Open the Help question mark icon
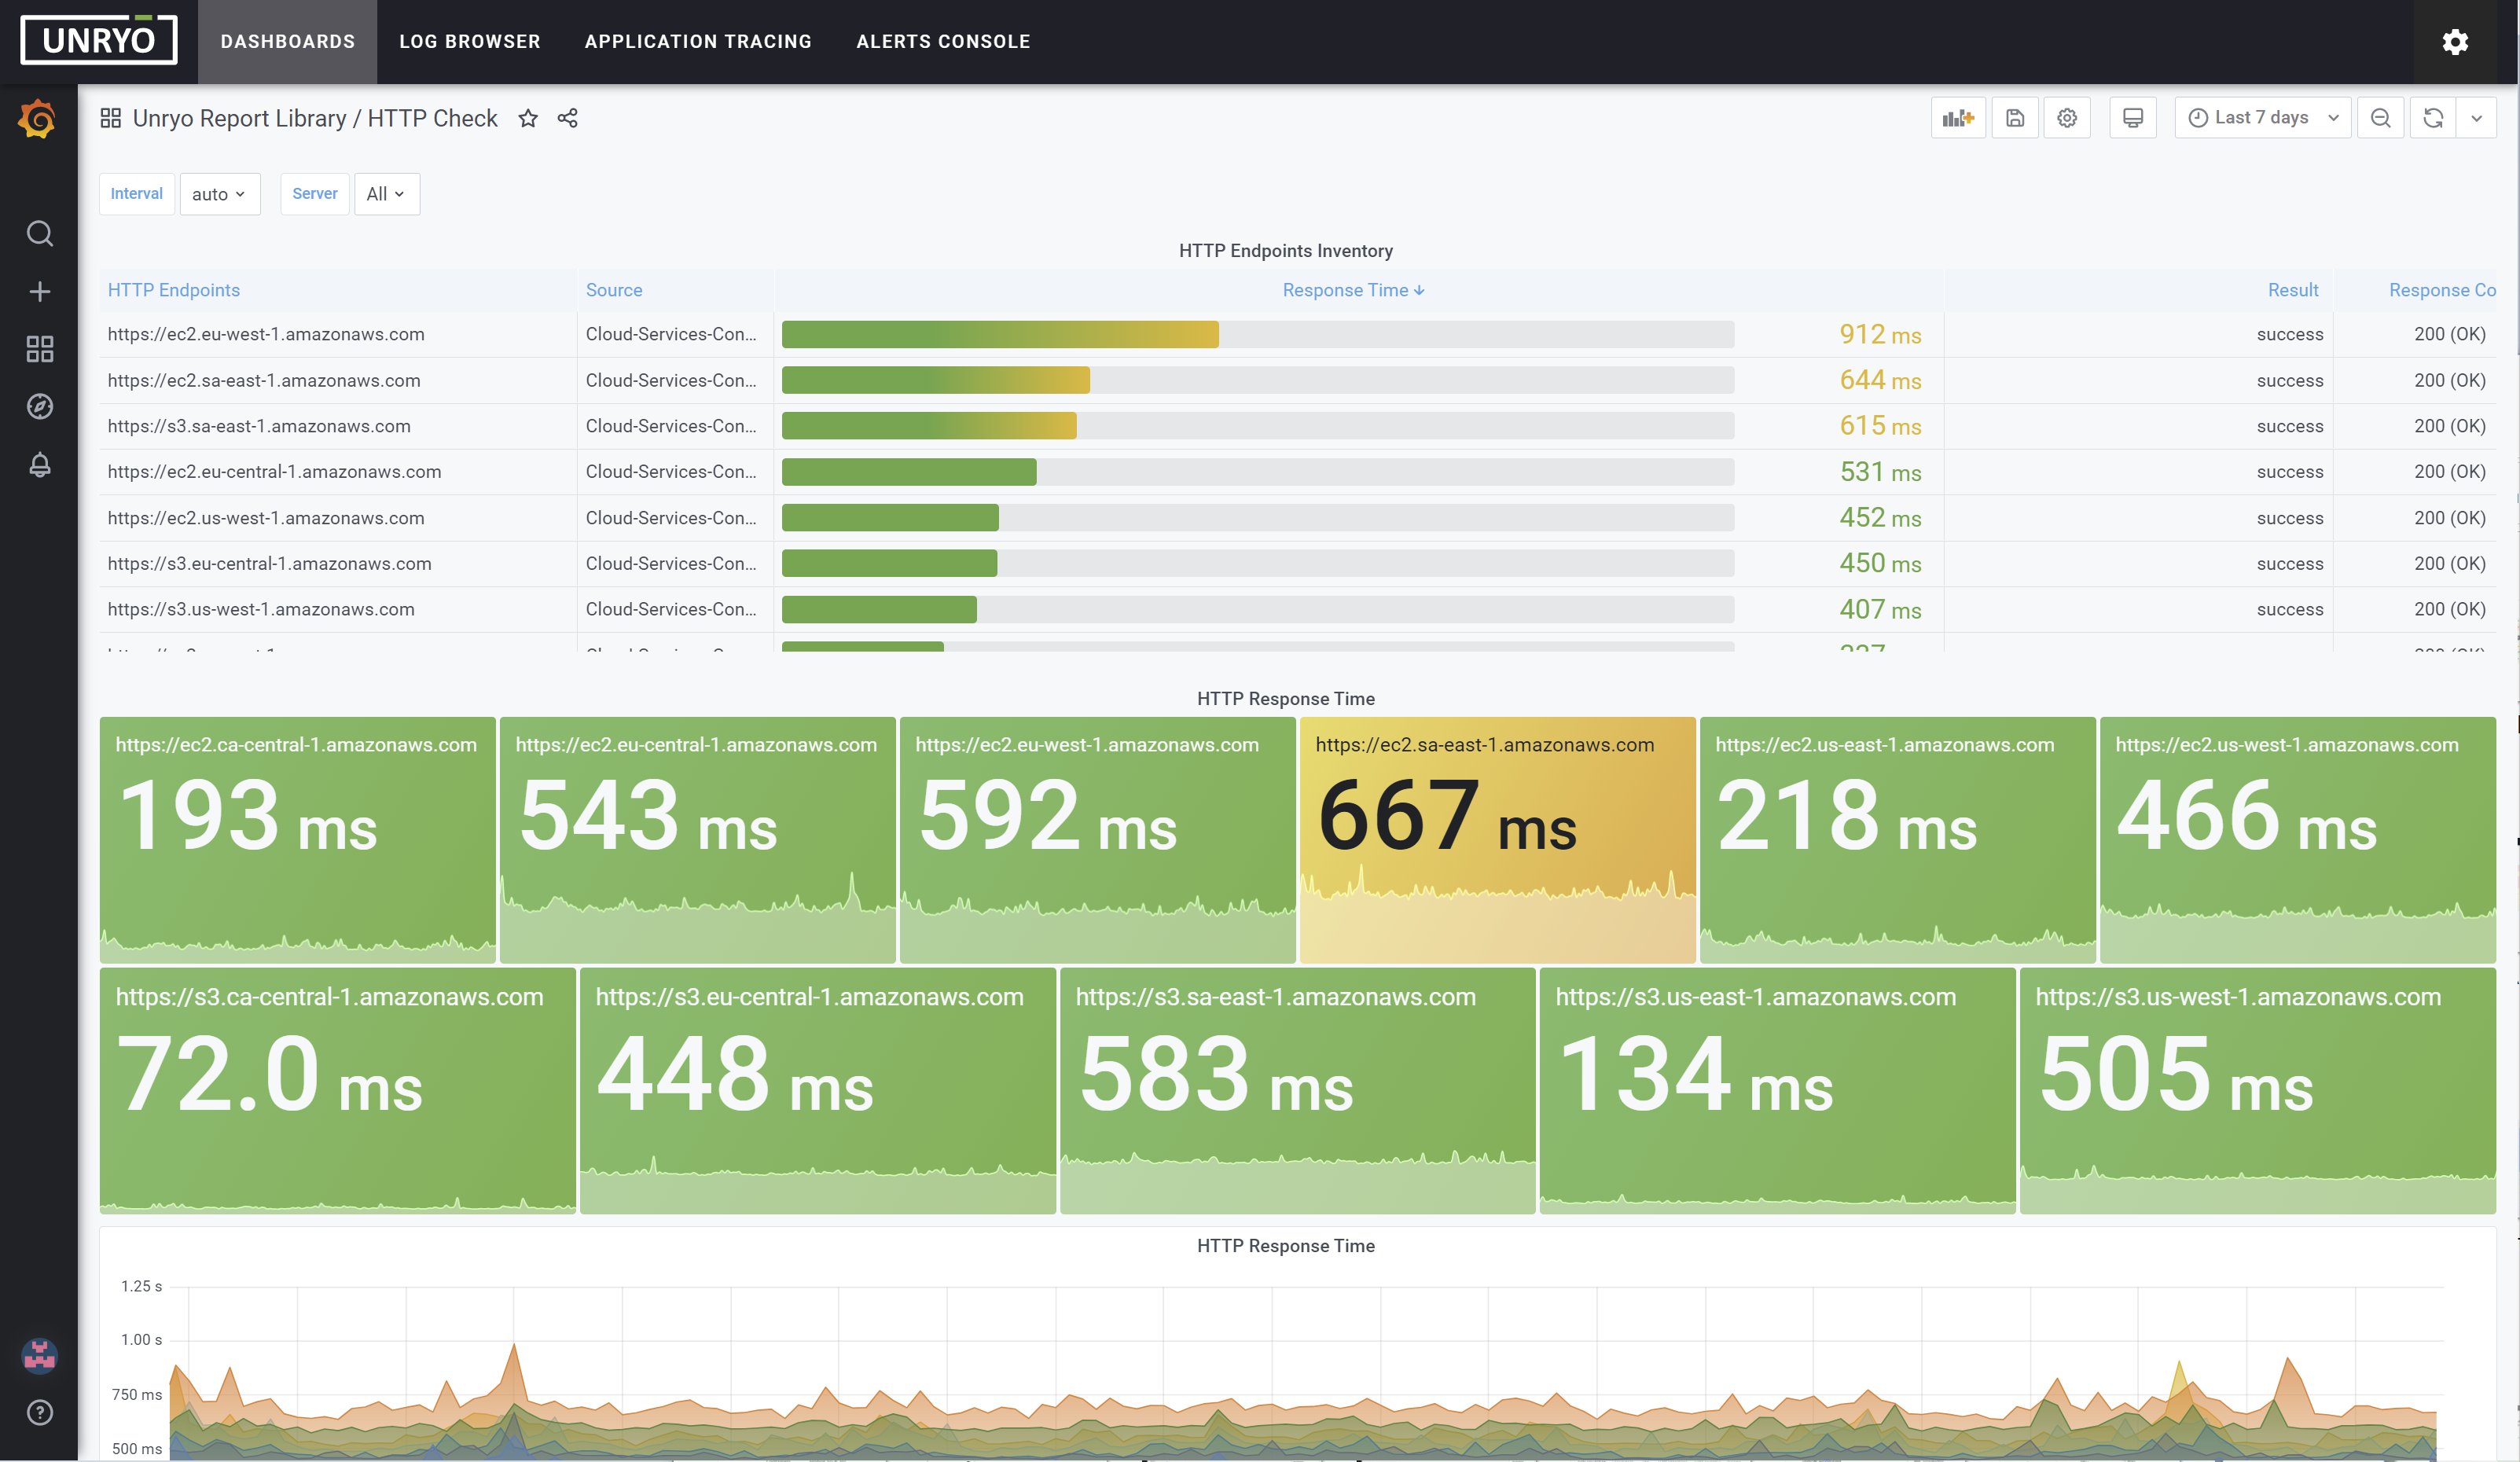 pos(39,1412)
